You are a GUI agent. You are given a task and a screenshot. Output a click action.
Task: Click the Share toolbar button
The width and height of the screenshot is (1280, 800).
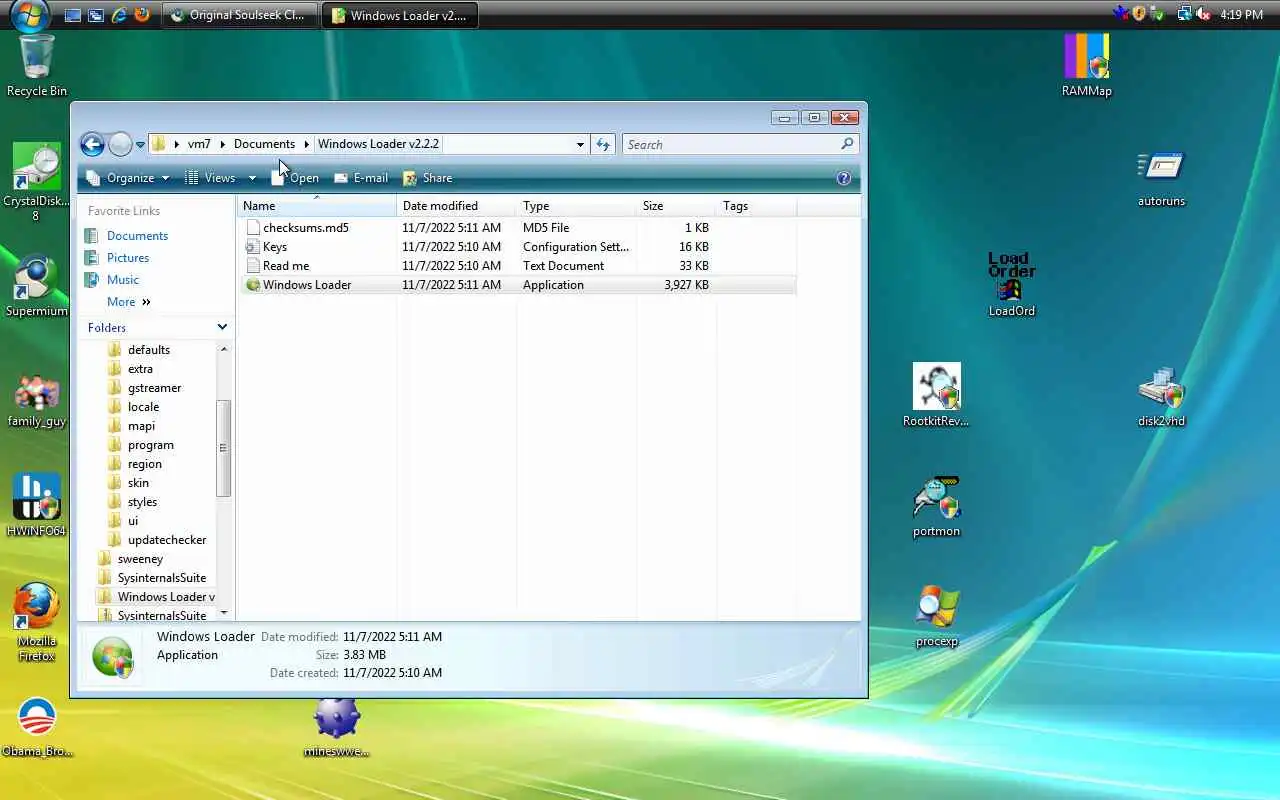click(428, 178)
